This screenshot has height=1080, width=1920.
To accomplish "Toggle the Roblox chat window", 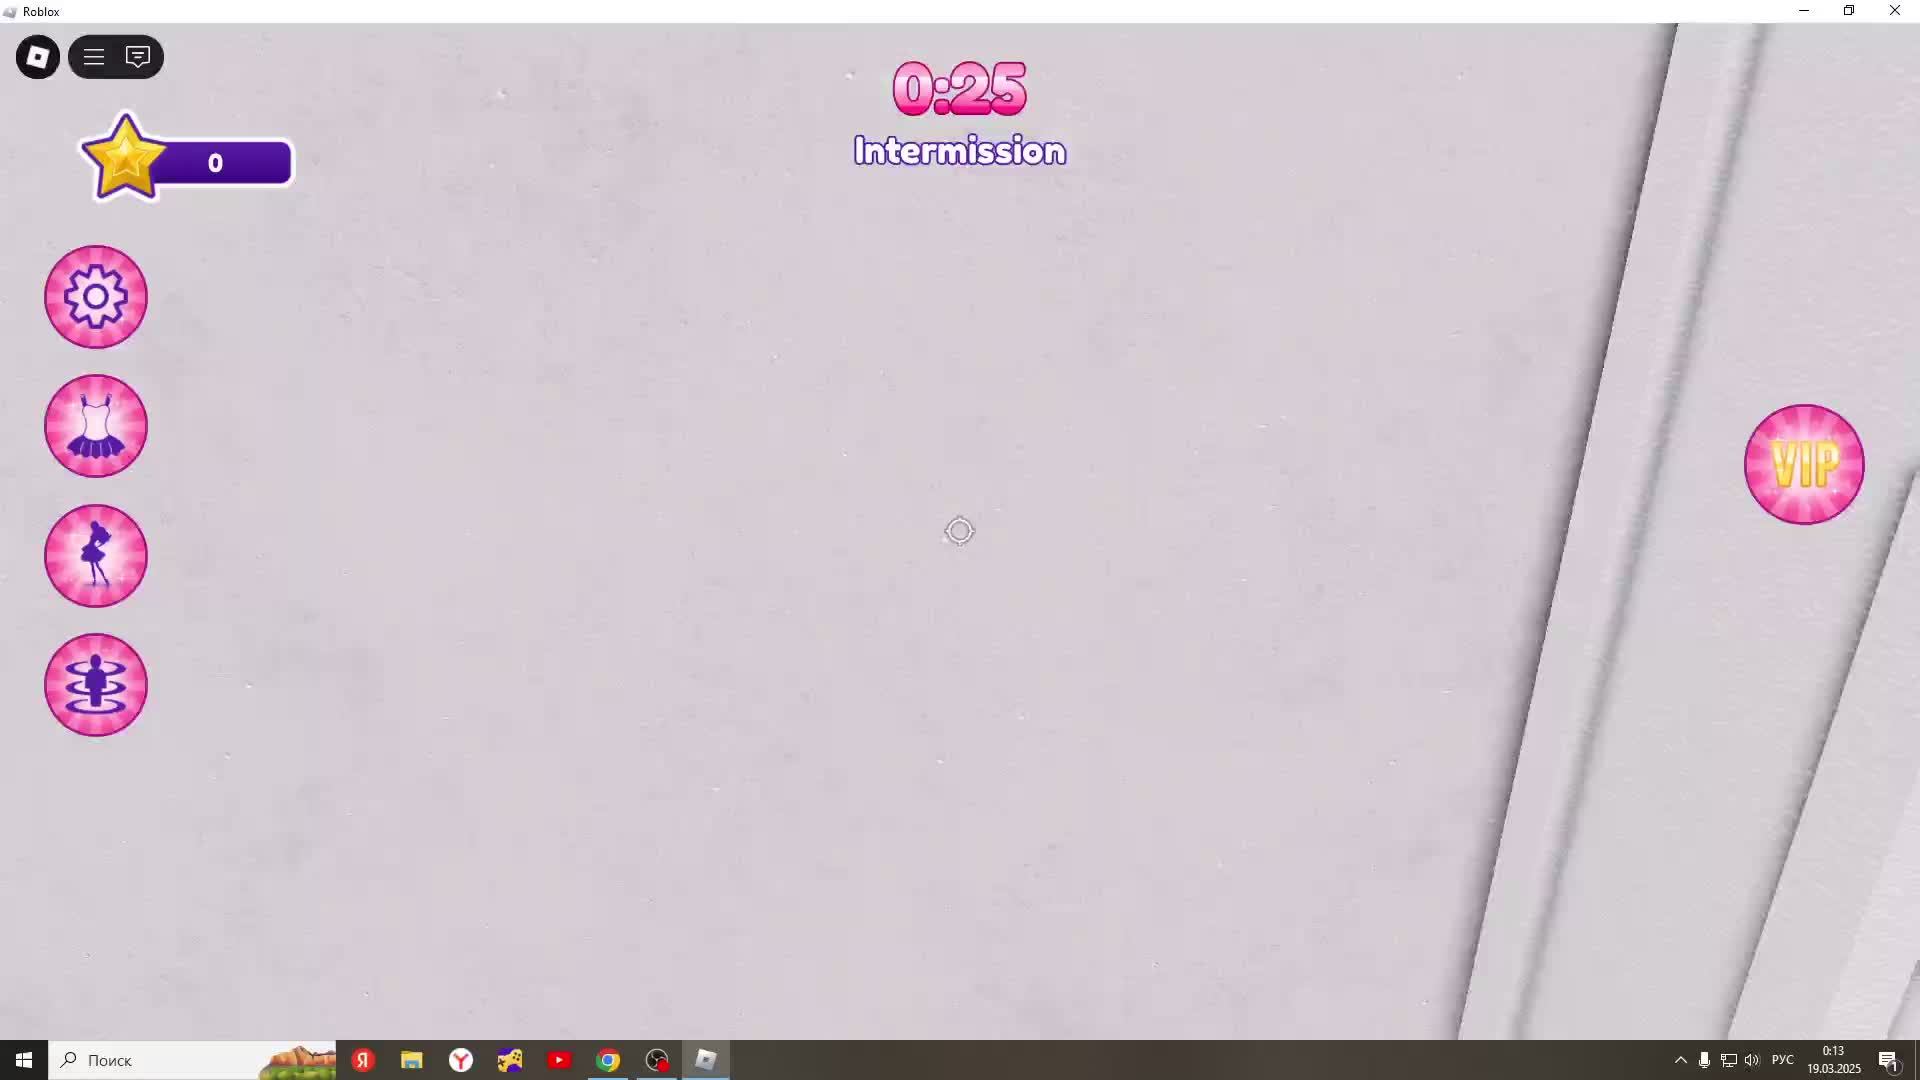I will [138, 57].
